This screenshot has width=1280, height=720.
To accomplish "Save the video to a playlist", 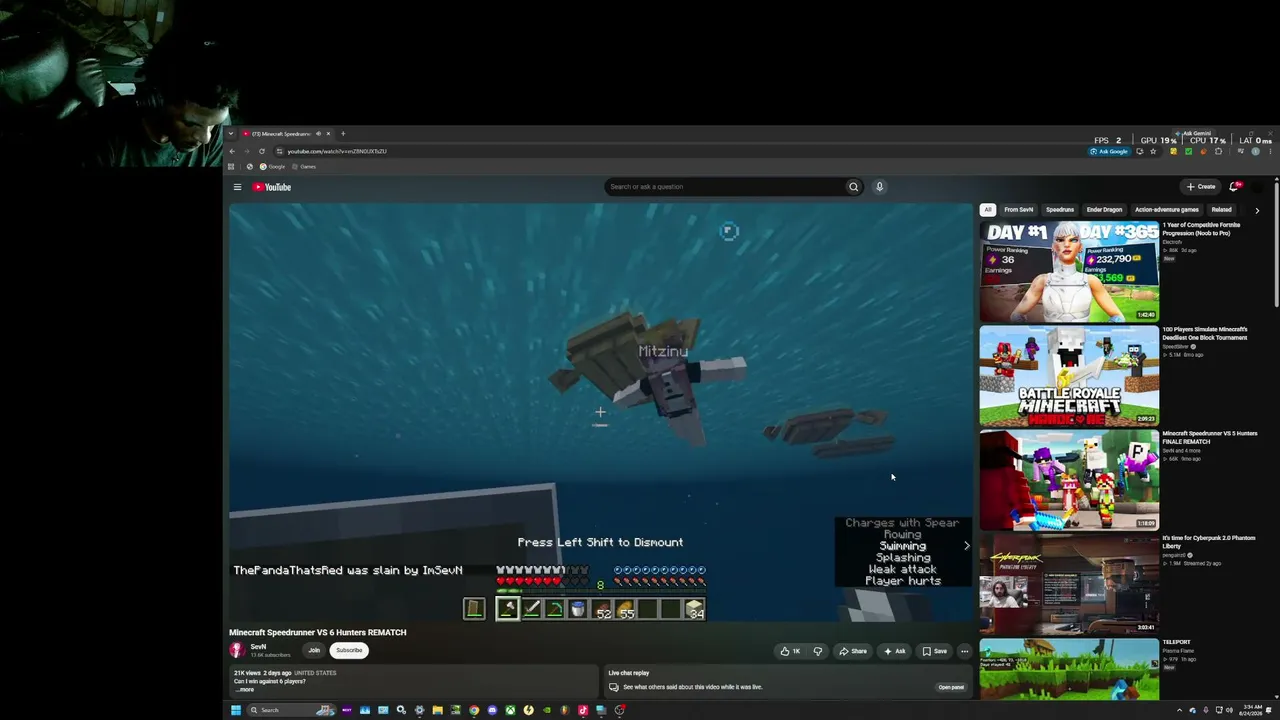I will tap(934, 651).
